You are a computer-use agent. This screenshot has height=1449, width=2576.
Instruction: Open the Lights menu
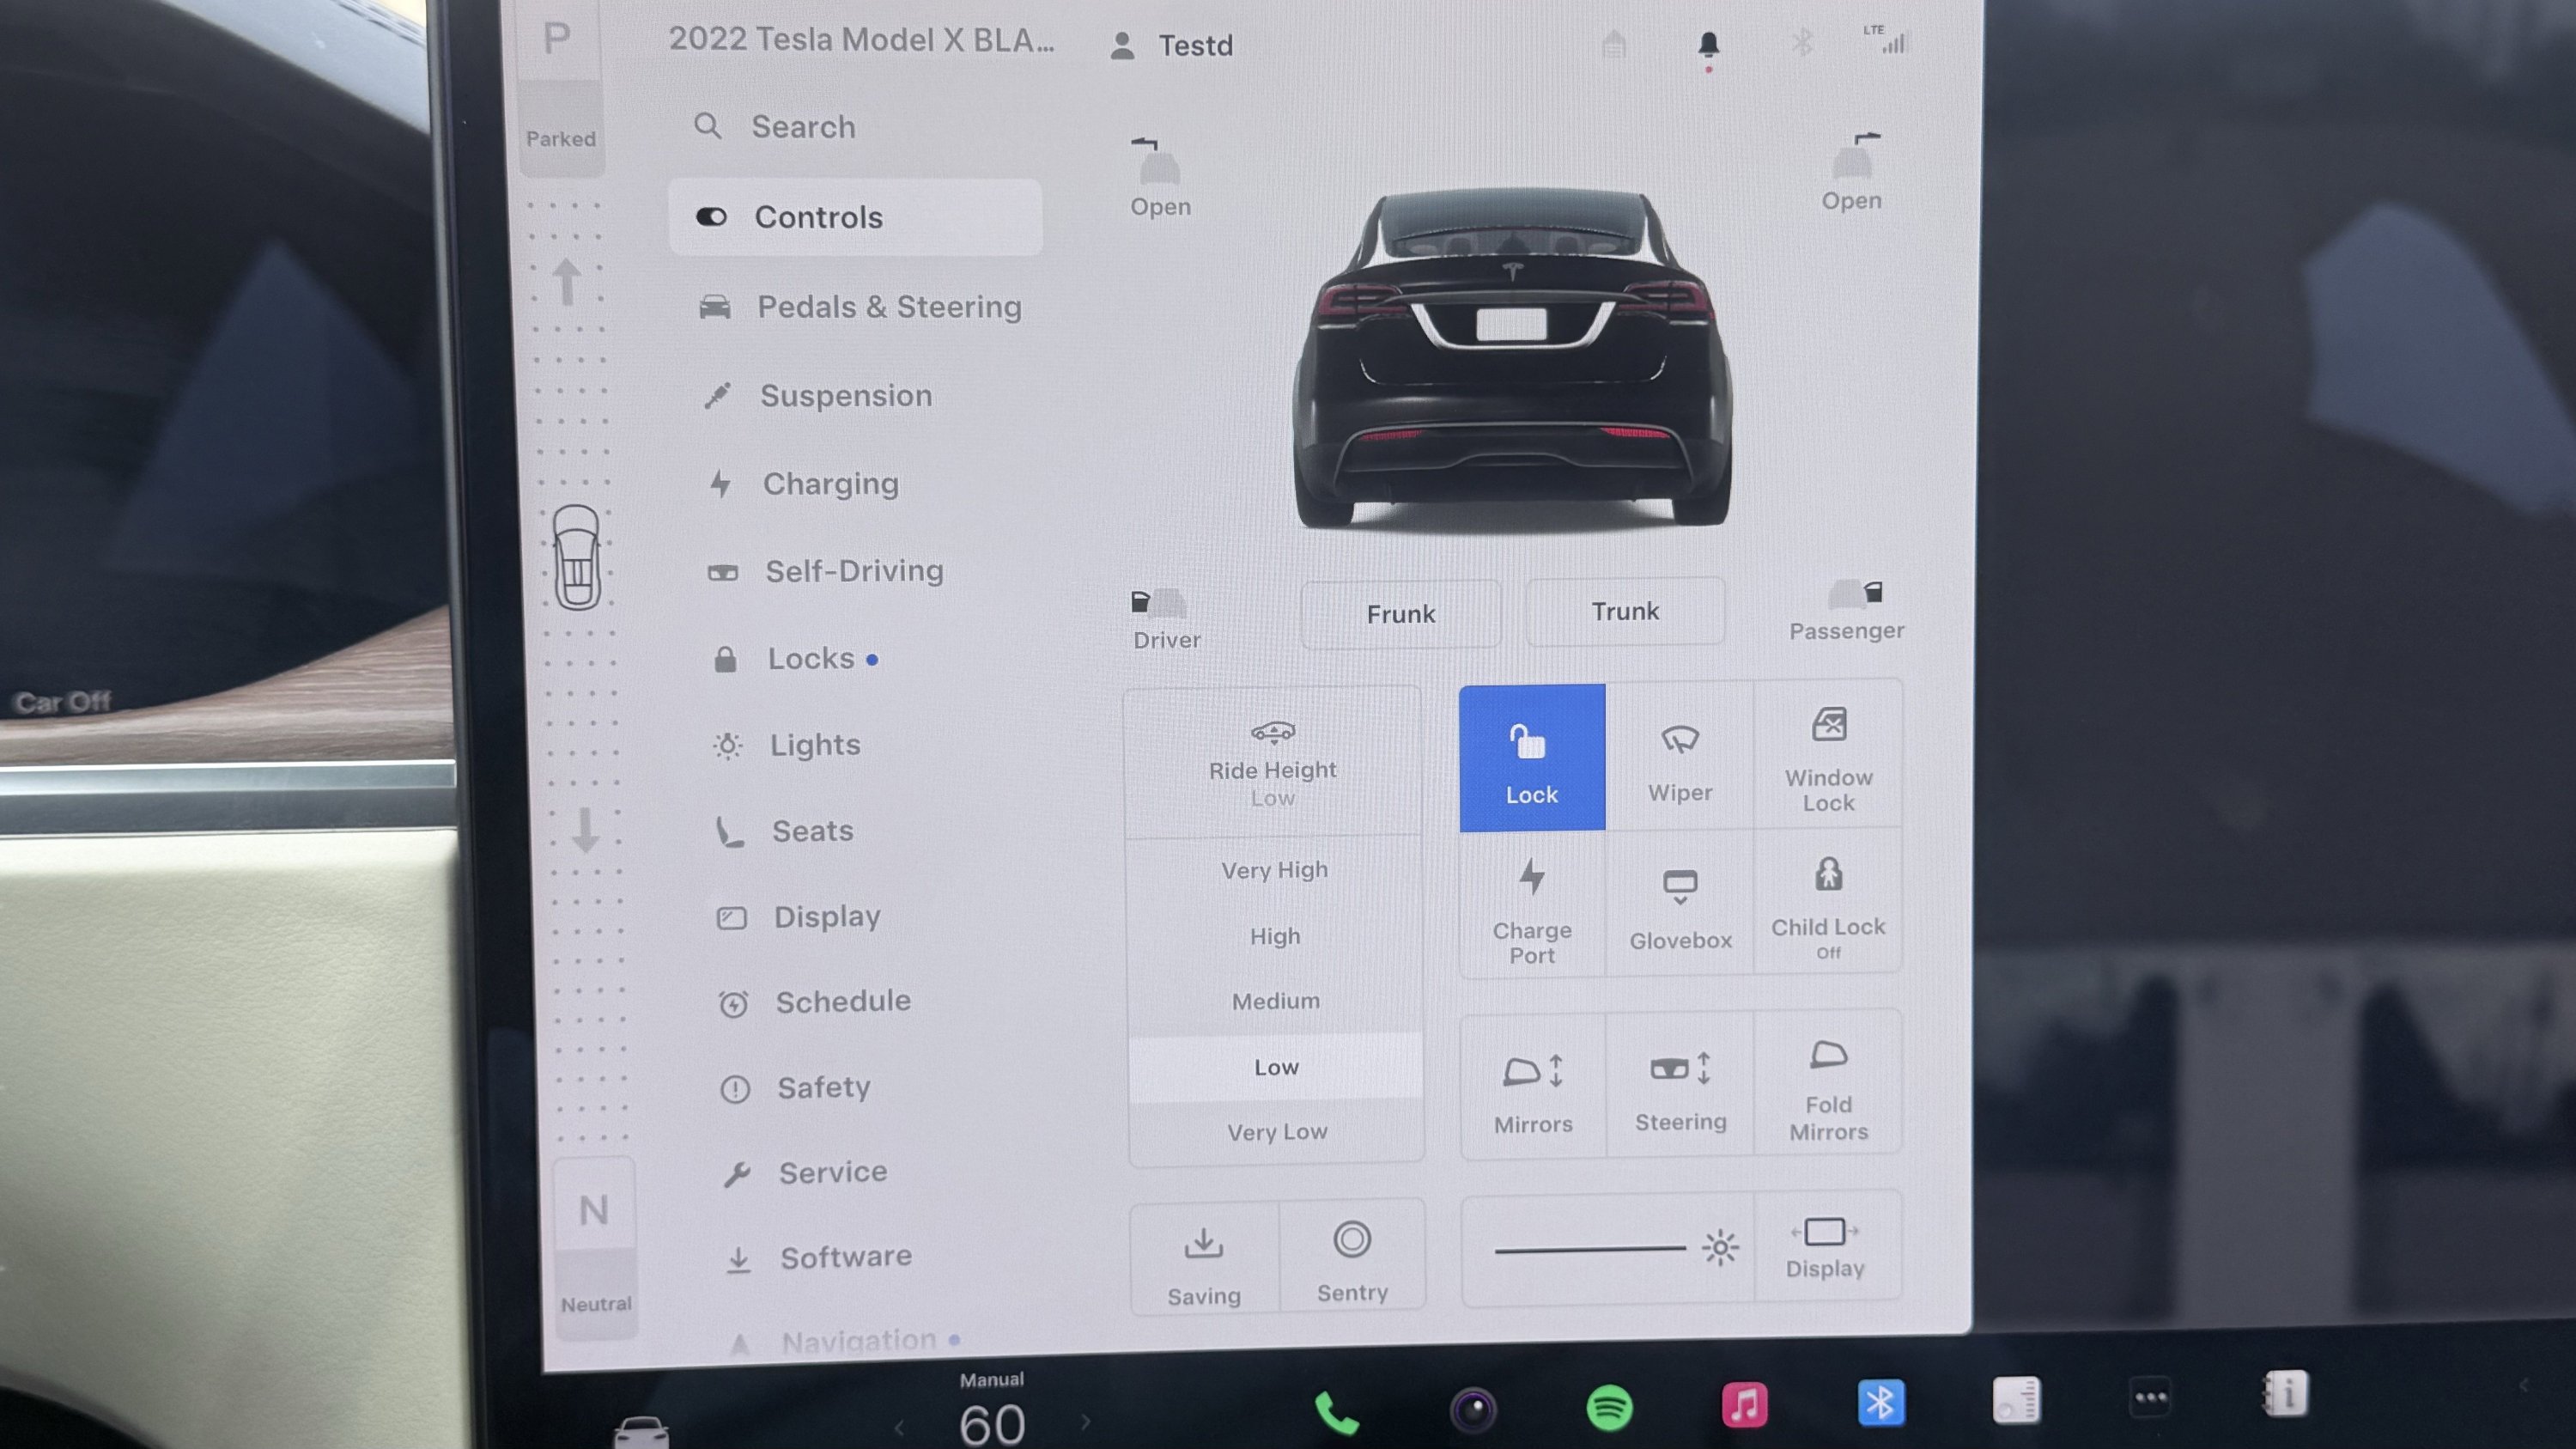pos(787,745)
